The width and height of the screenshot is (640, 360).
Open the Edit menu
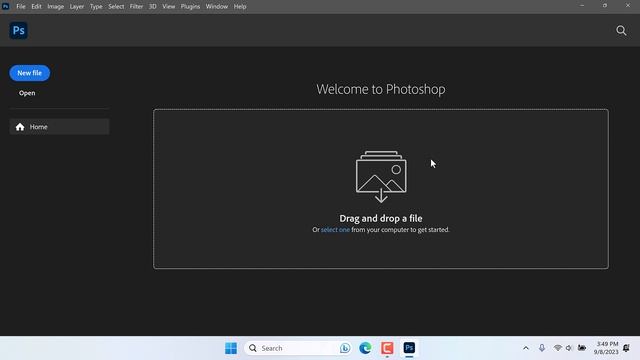tap(36, 7)
